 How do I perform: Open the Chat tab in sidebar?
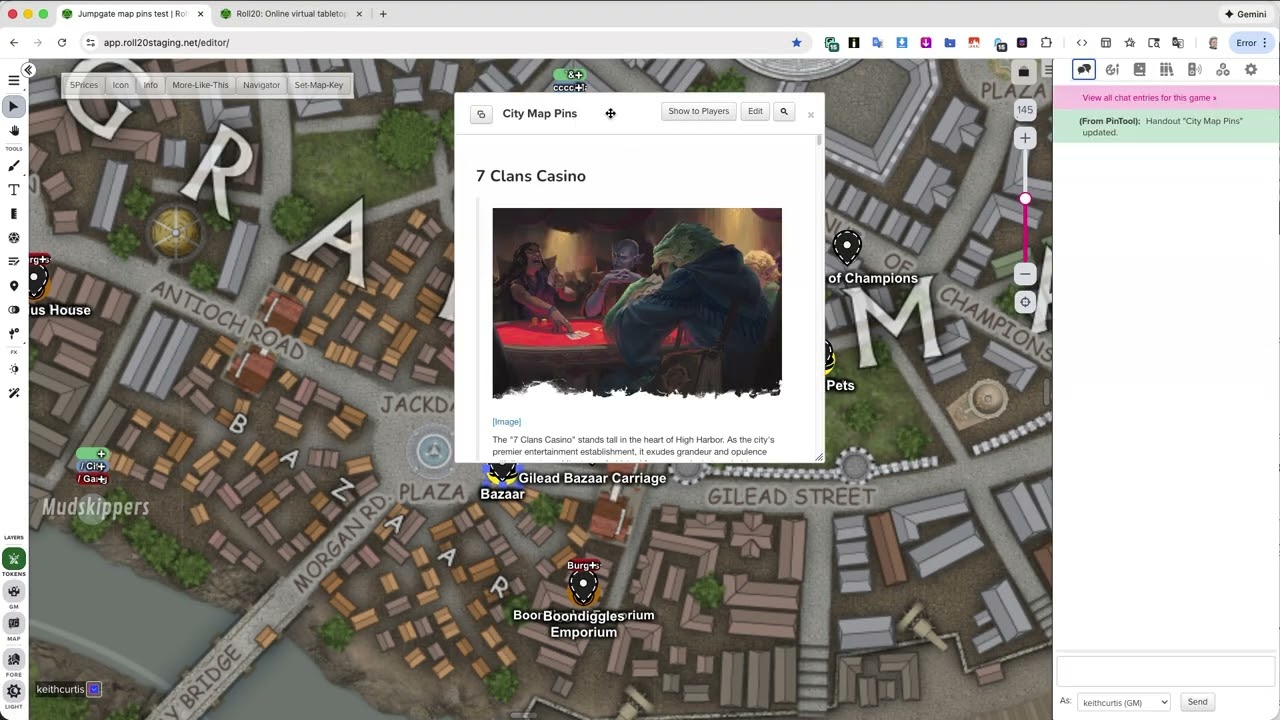1084,69
